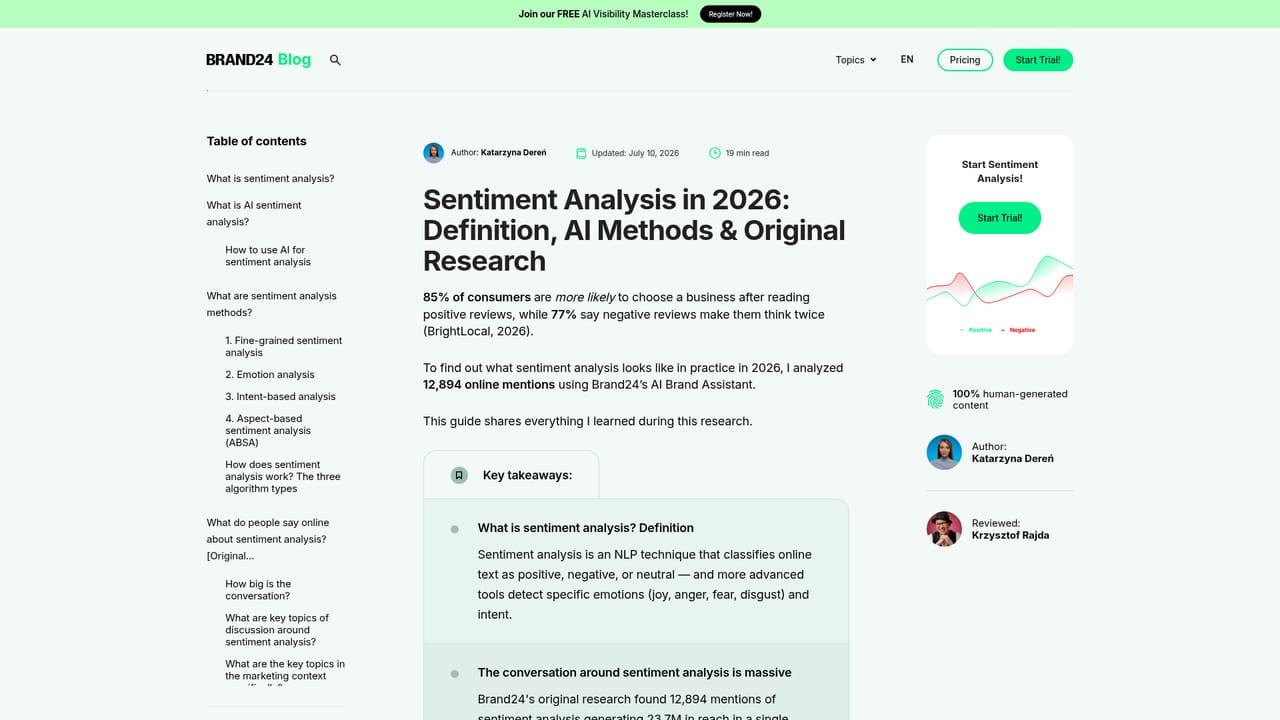Viewport: 1280px width, 720px height.
Task: Click the article title heading
Action: (x=634, y=230)
